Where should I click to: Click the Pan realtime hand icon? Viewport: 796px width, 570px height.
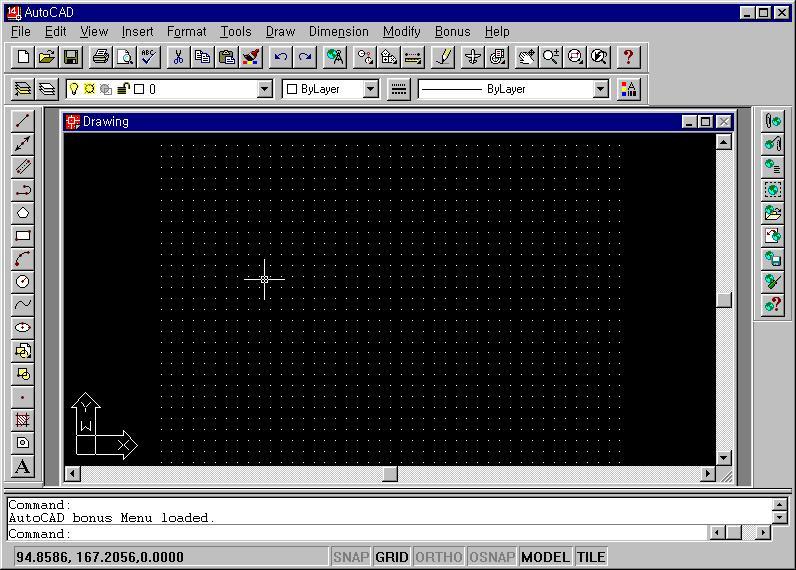tap(526, 57)
